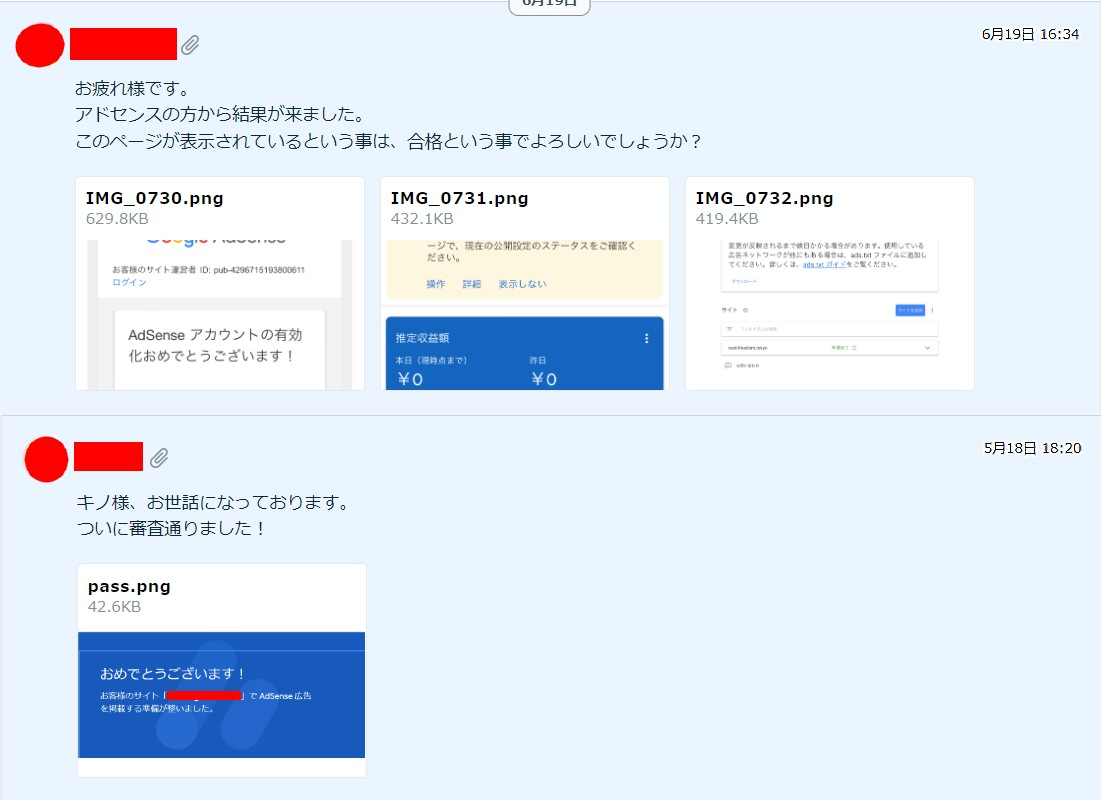Screen dimensions: 1101x800
Task: Open the IMG_0730.png attachment thumbnail
Action: pyautogui.click(x=220, y=315)
